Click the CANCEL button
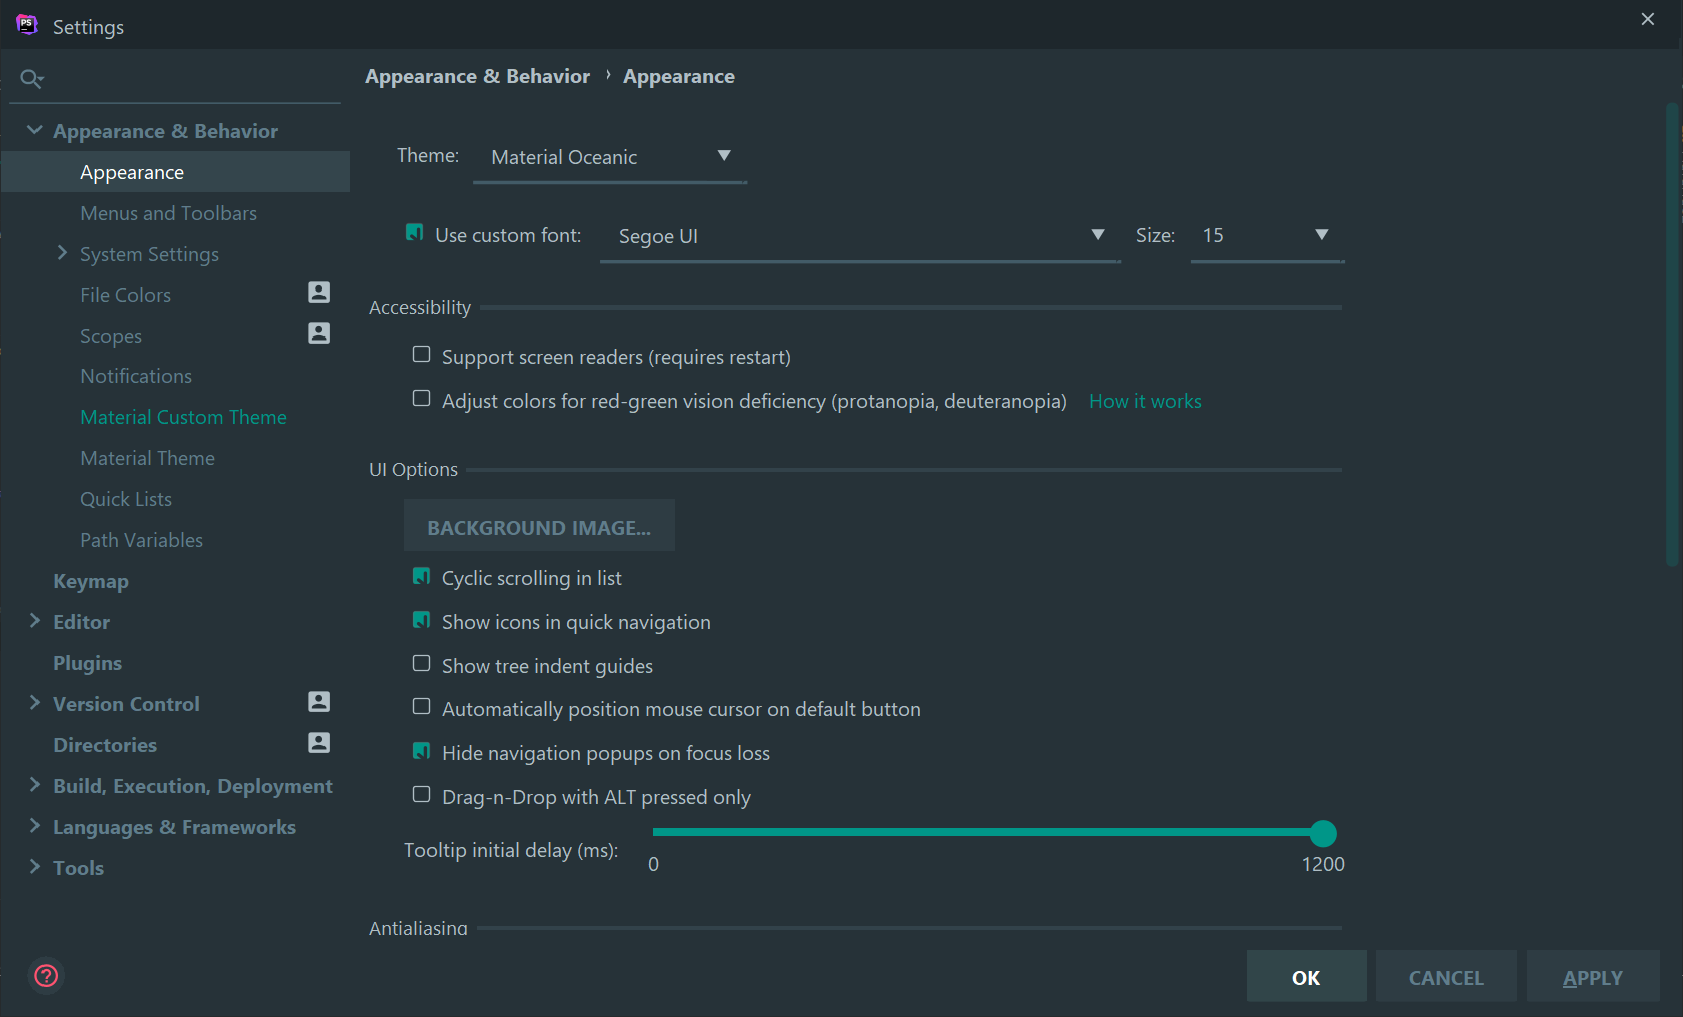The image size is (1683, 1017). coord(1446,977)
